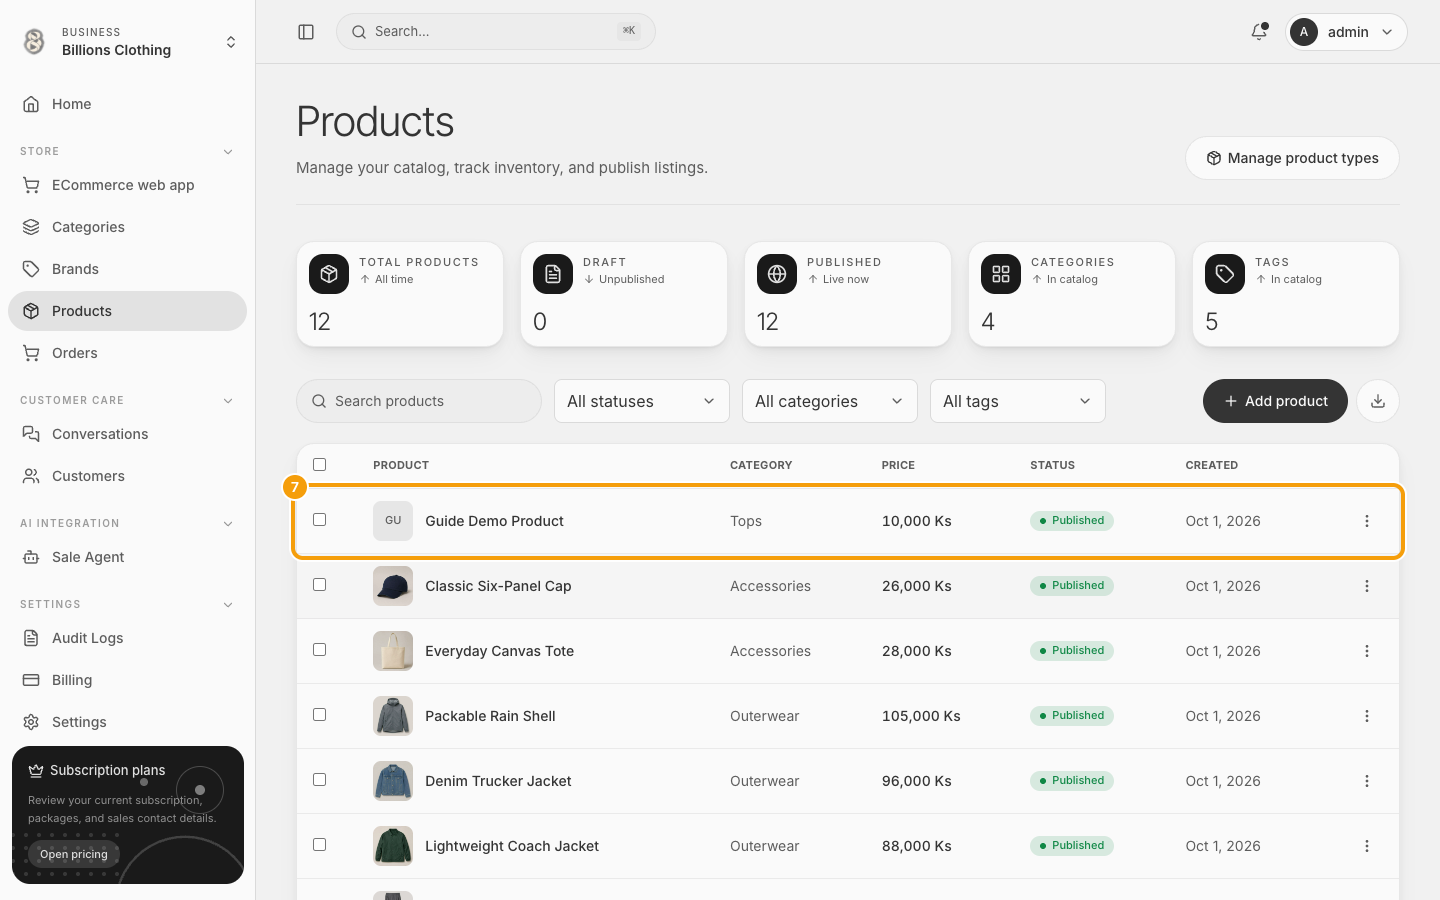This screenshot has height=900, width=1440.
Task: Click the Categories grid icon
Action: [x=1001, y=274]
